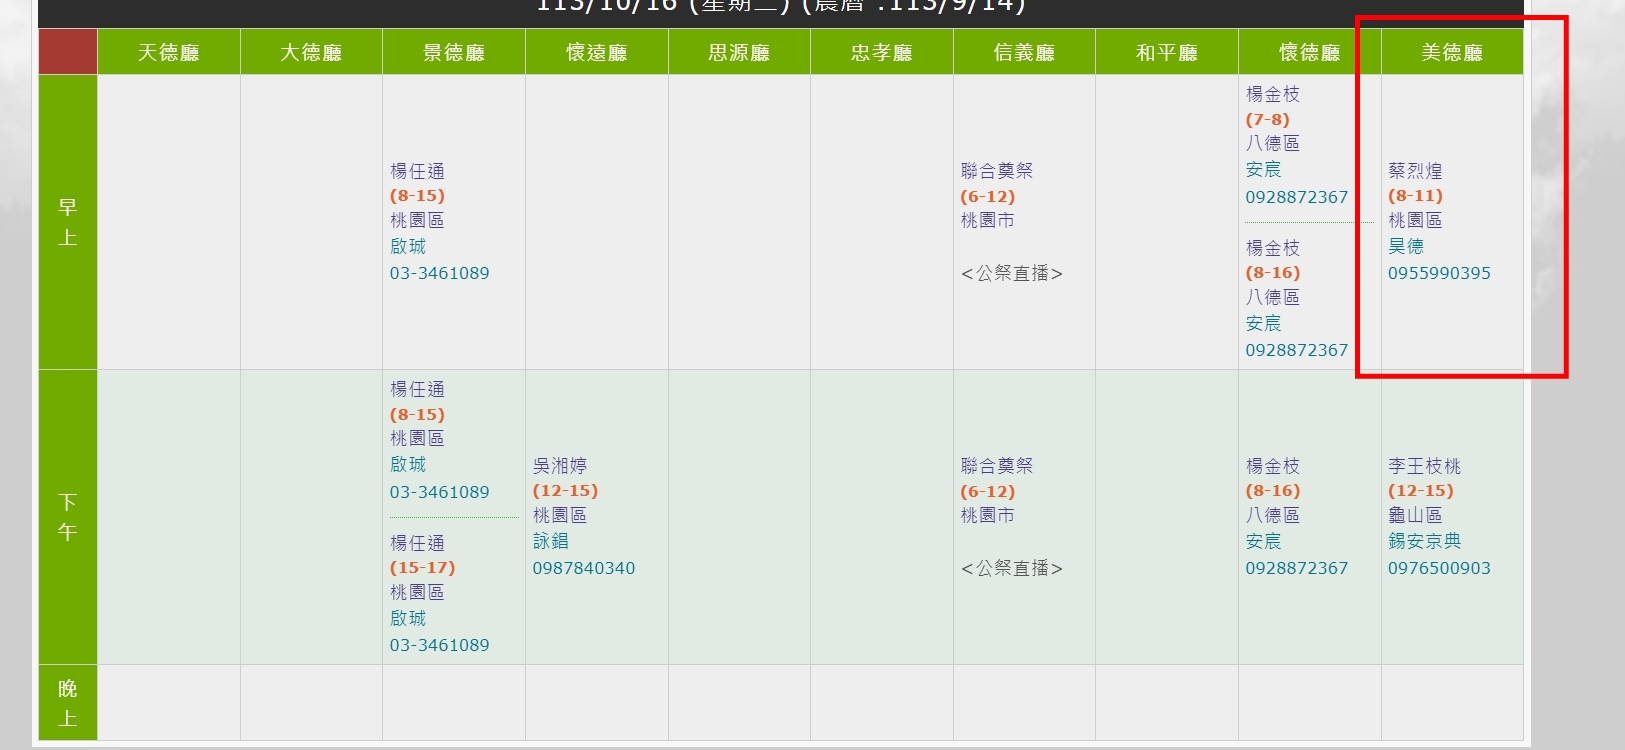Click the 早上 morning row header
1625x750 pixels.
point(67,222)
